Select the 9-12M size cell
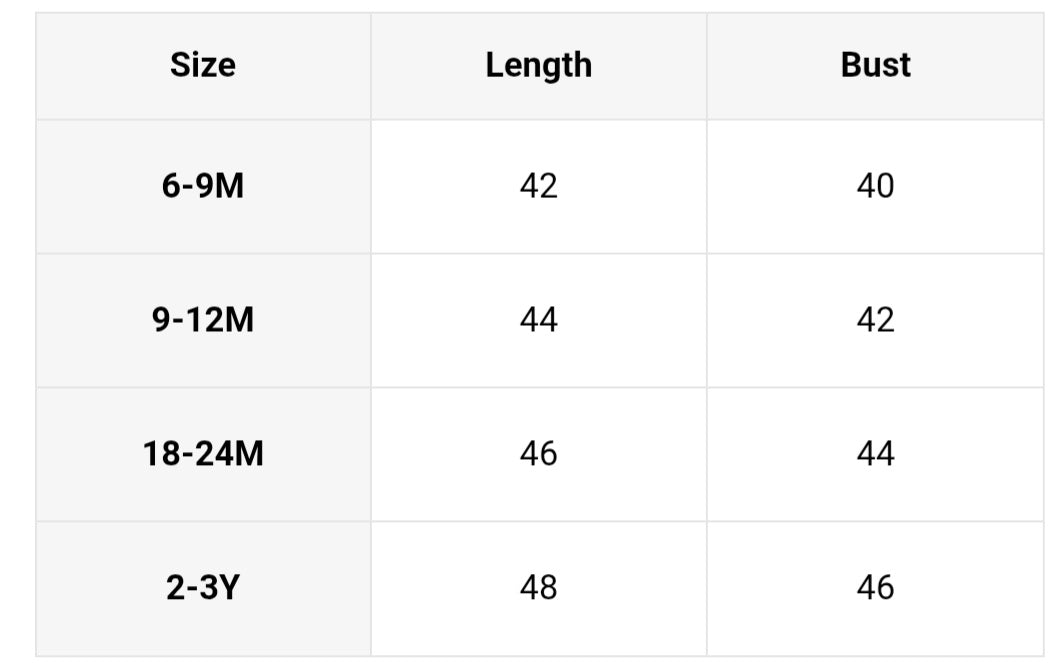The height and width of the screenshot is (663, 1060). 203,320
